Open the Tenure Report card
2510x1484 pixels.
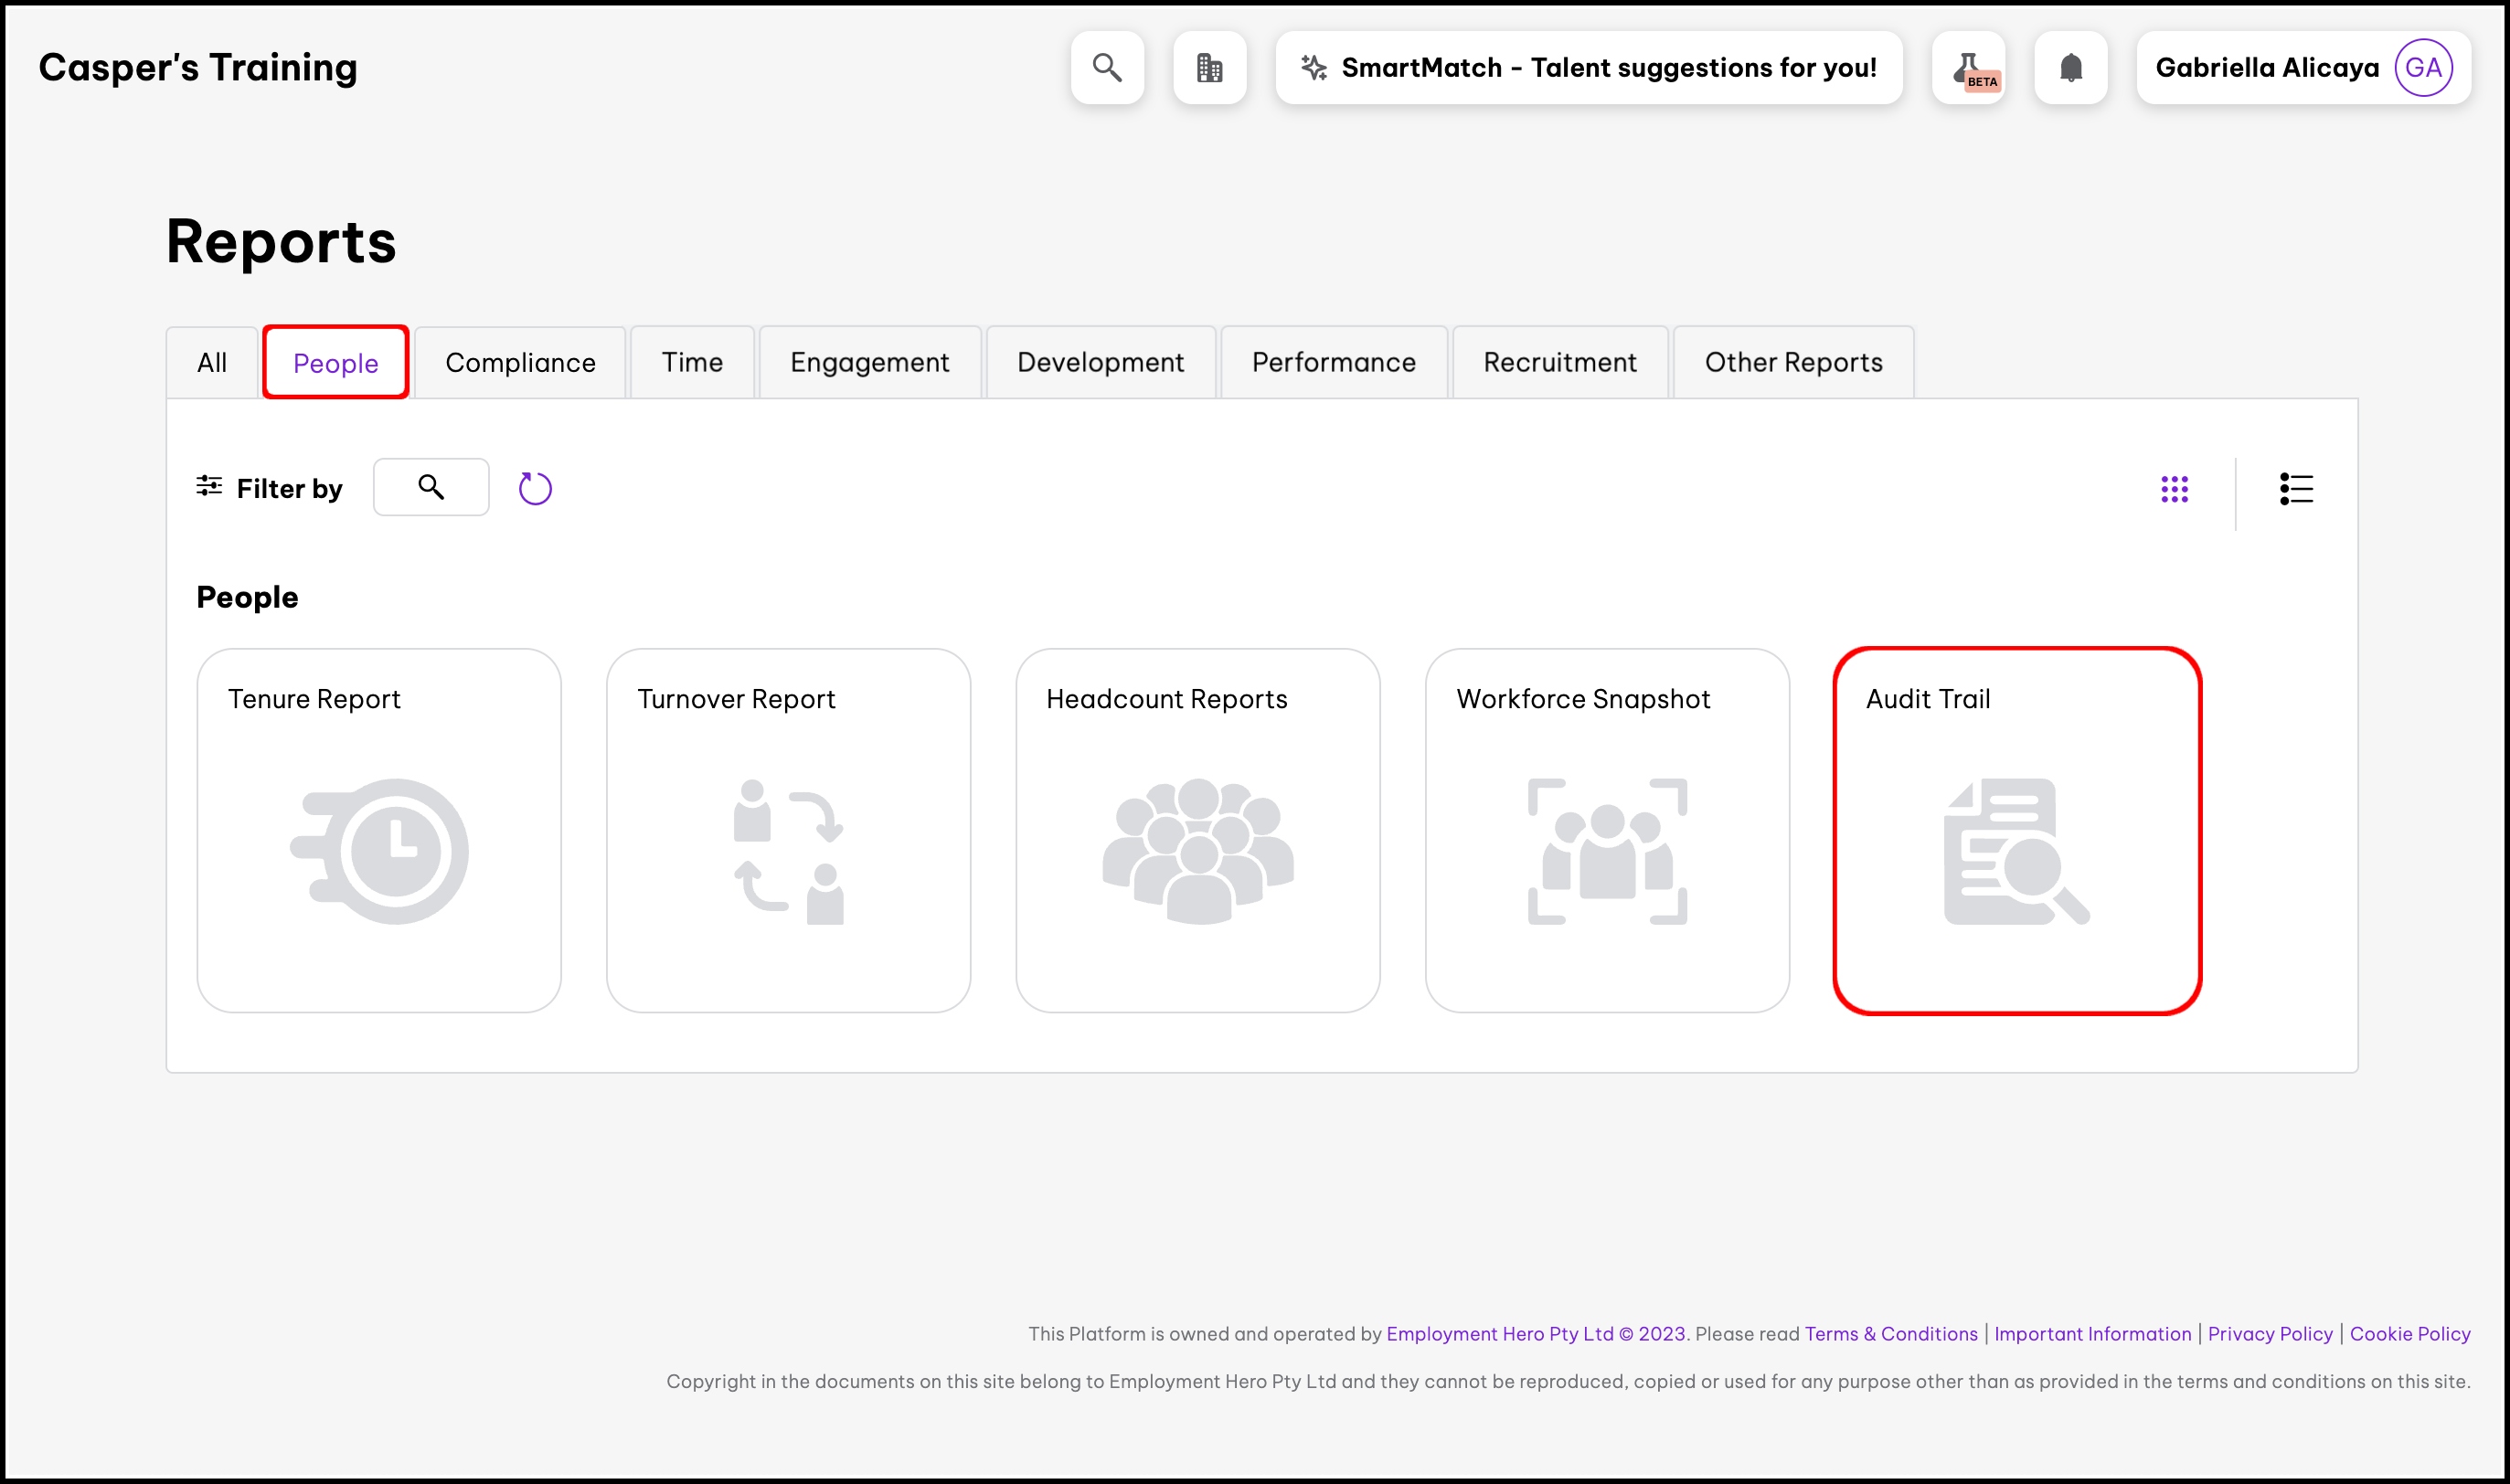[379, 830]
